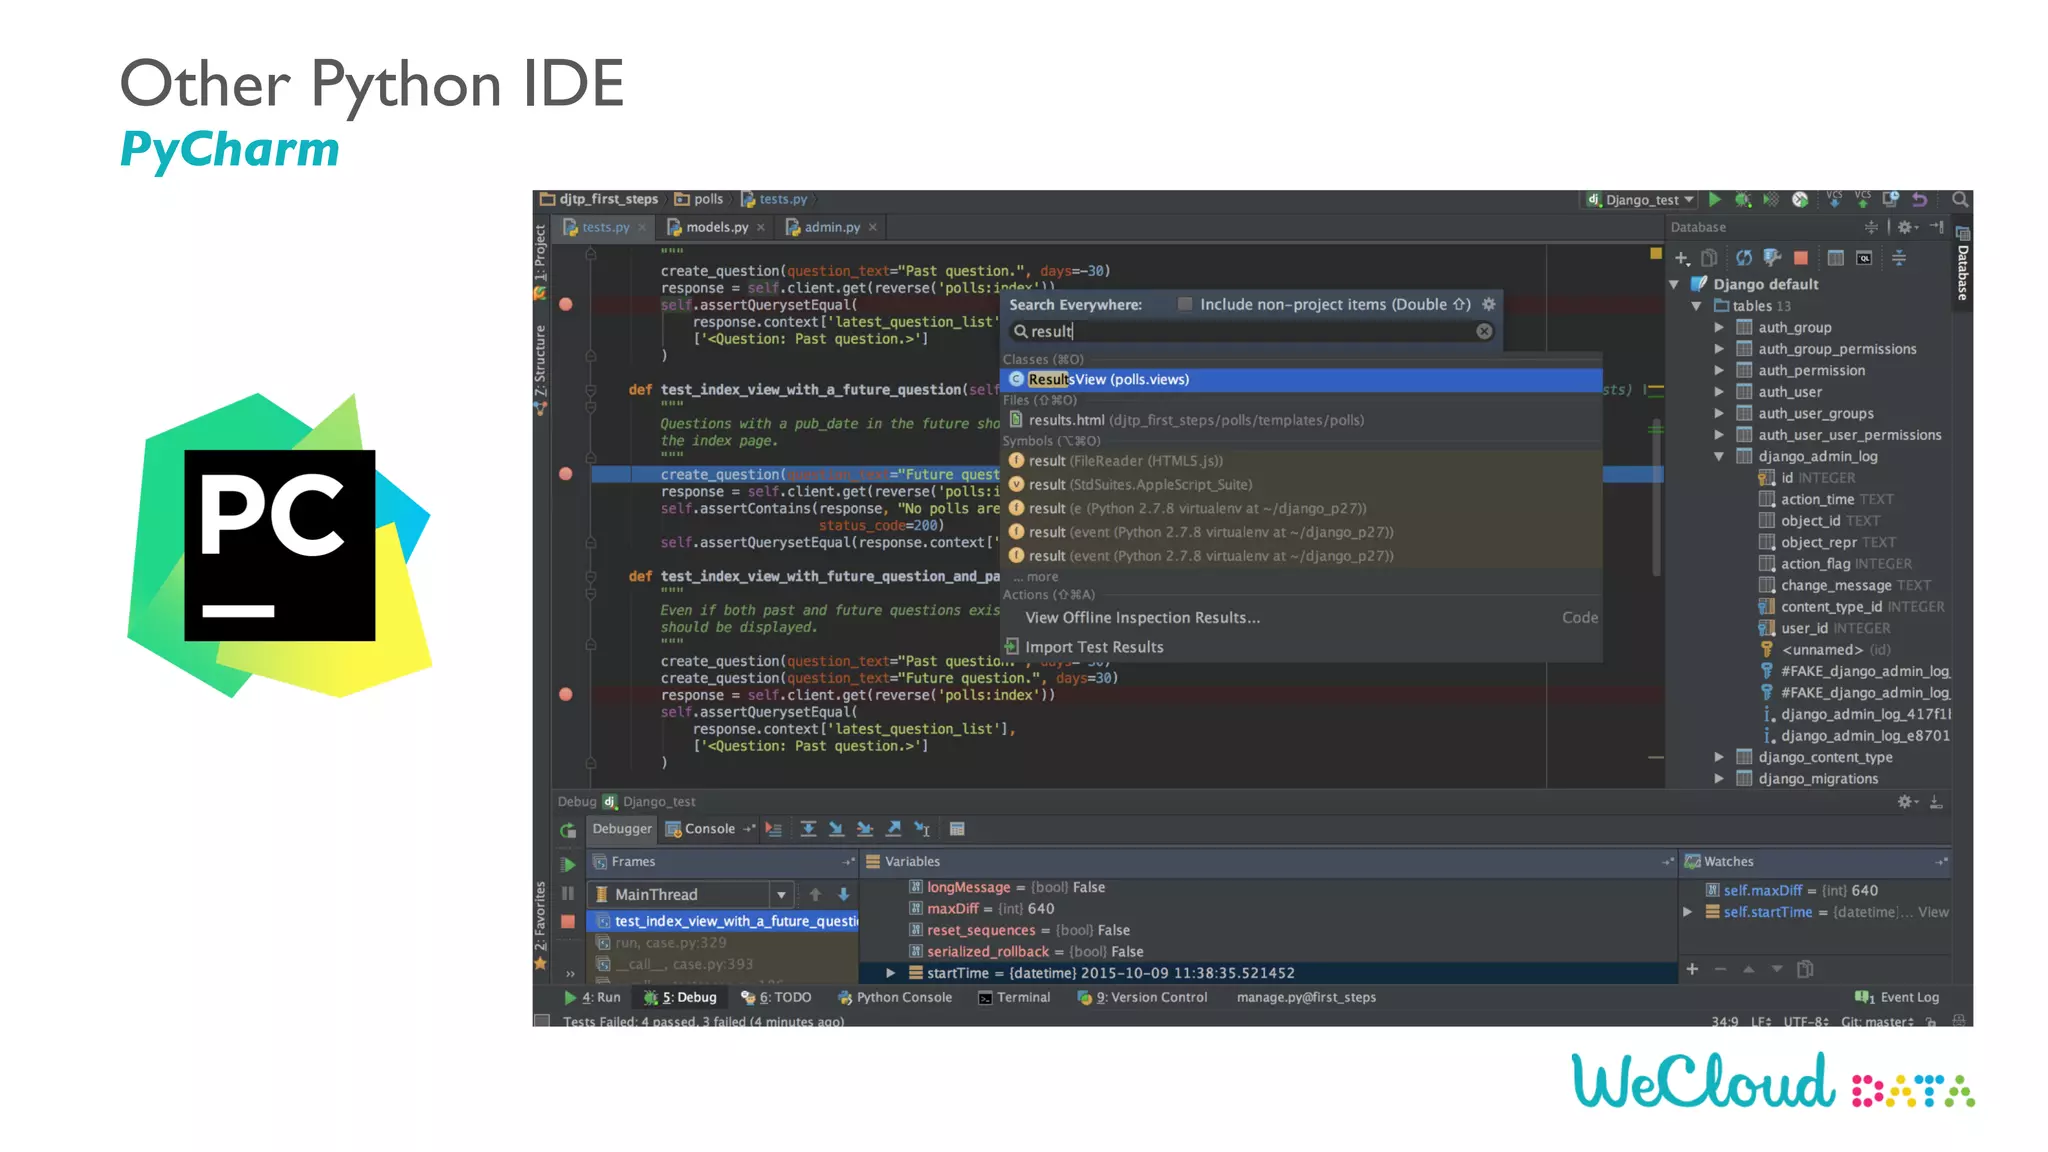Click gear icon in Search Everywhere popup
Screen dimensions: 2048x1152
(x=1489, y=304)
